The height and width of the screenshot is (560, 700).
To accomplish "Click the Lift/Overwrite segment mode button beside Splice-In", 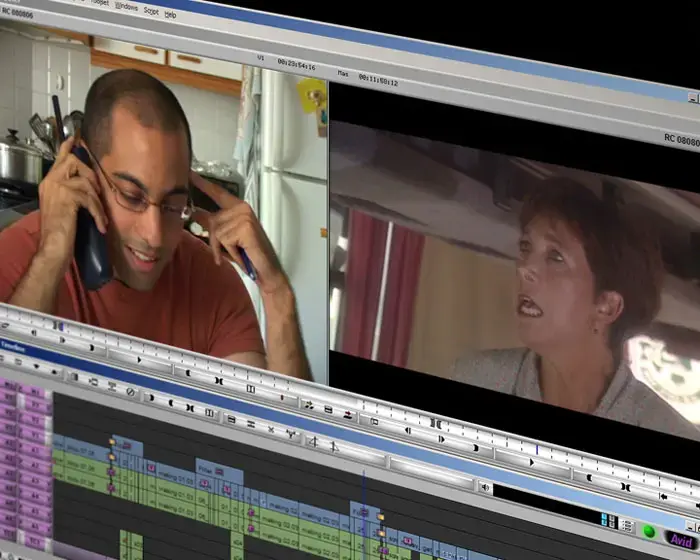I will pos(328,410).
